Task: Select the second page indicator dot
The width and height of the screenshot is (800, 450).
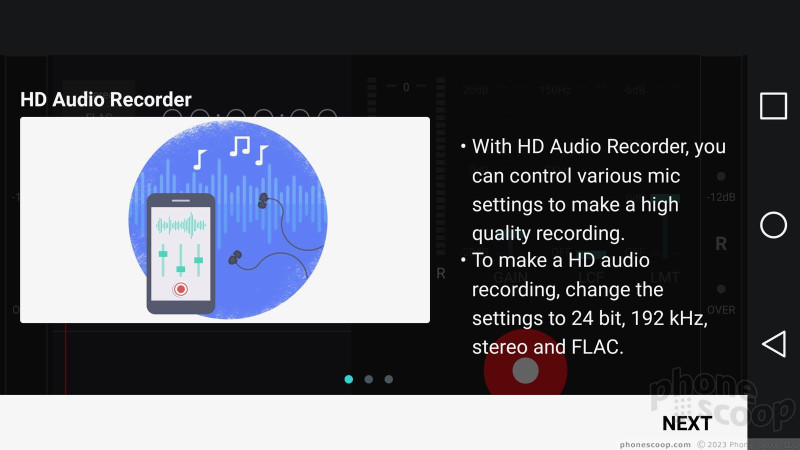Action: click(x=369, y=379)
